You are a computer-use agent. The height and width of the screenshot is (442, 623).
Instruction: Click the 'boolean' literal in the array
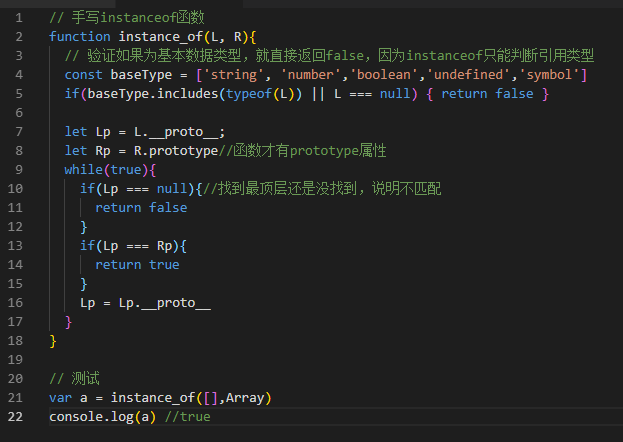pos(383,75)
